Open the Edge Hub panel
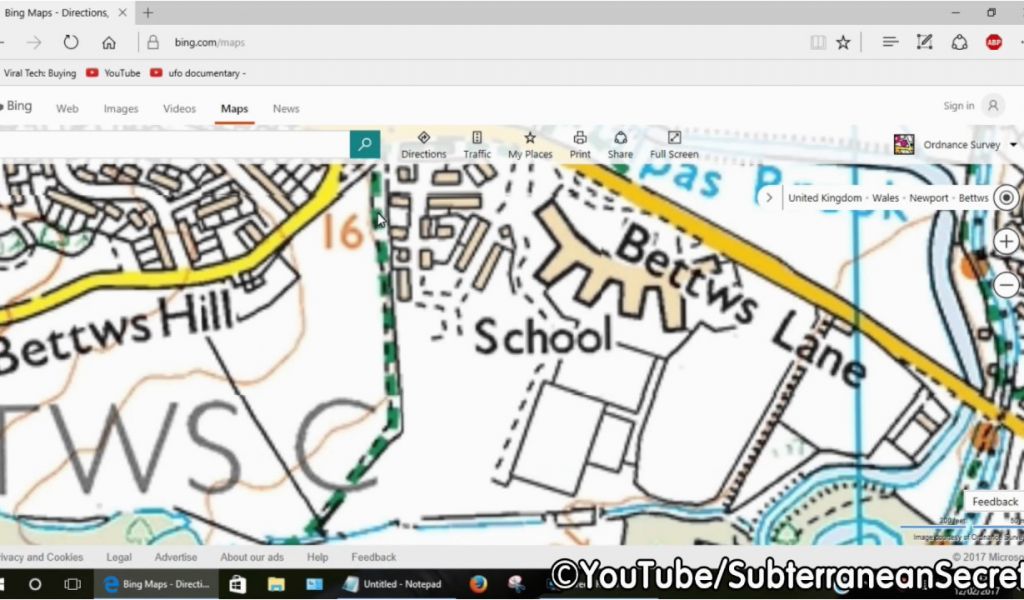 889,42
